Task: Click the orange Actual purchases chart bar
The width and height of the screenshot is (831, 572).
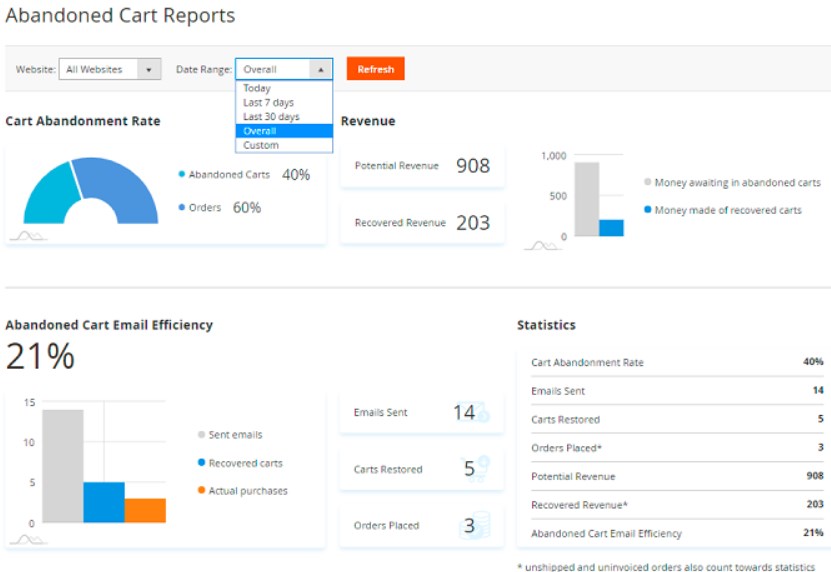Action: [x=145, y=510]
